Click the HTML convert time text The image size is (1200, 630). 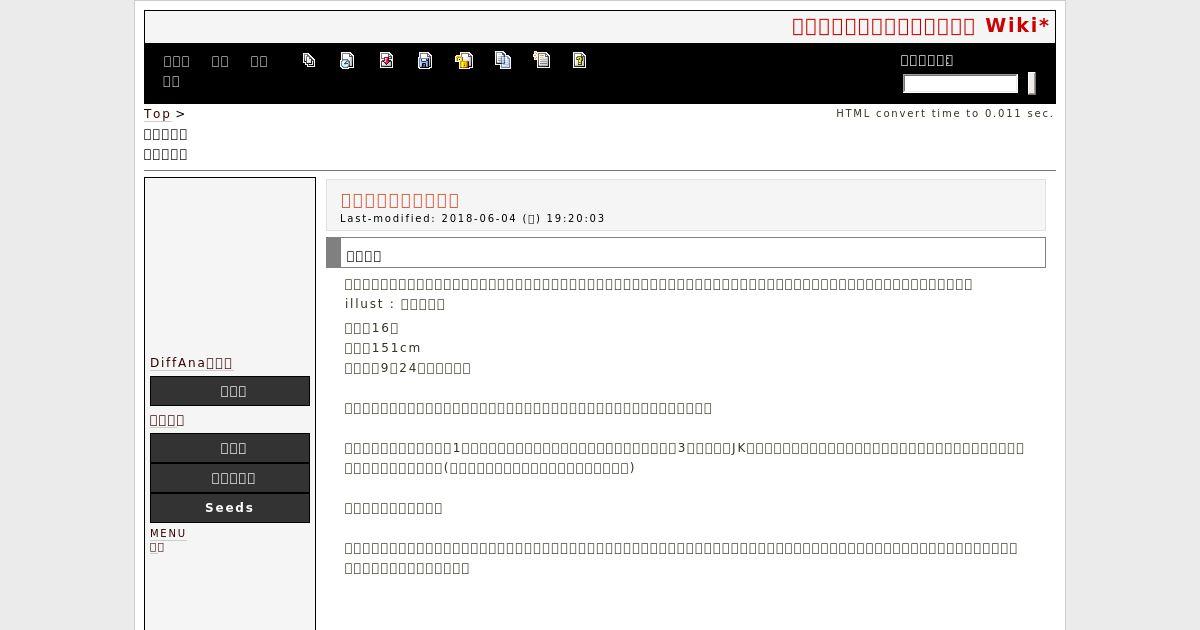945,113
